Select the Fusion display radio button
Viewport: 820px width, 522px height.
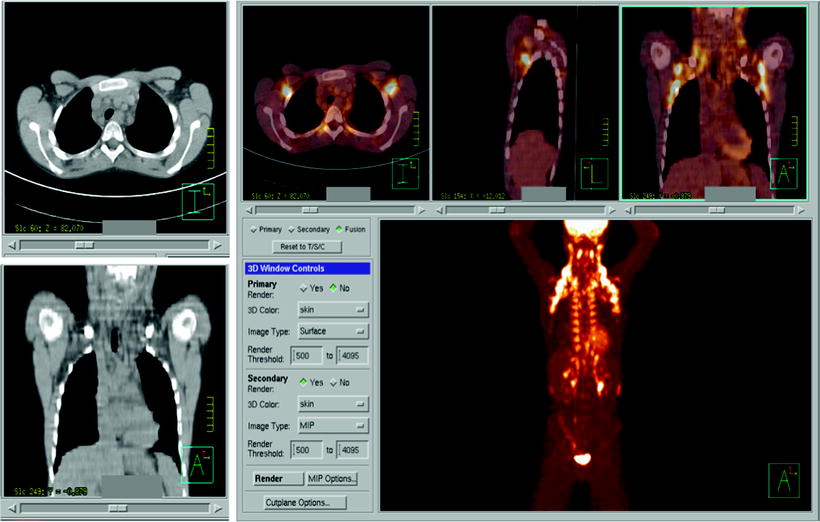tap(339, 230)
